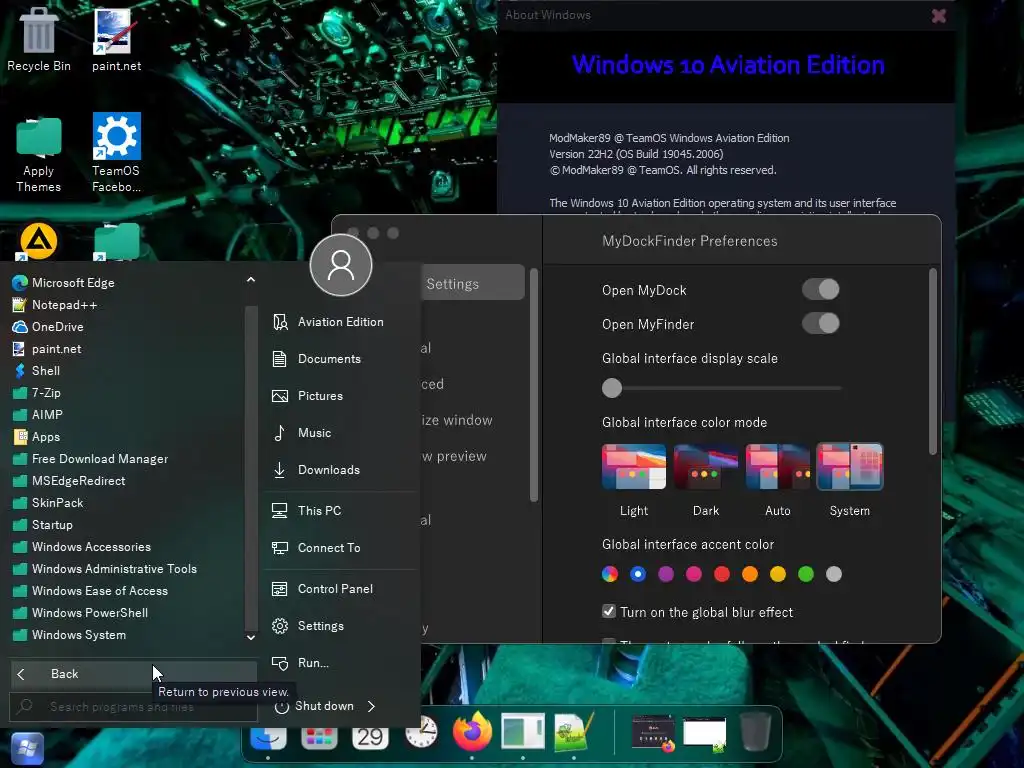Uncheck Turn on the global blur effect
The image size is (1024, 768).
tap(609, 611)
